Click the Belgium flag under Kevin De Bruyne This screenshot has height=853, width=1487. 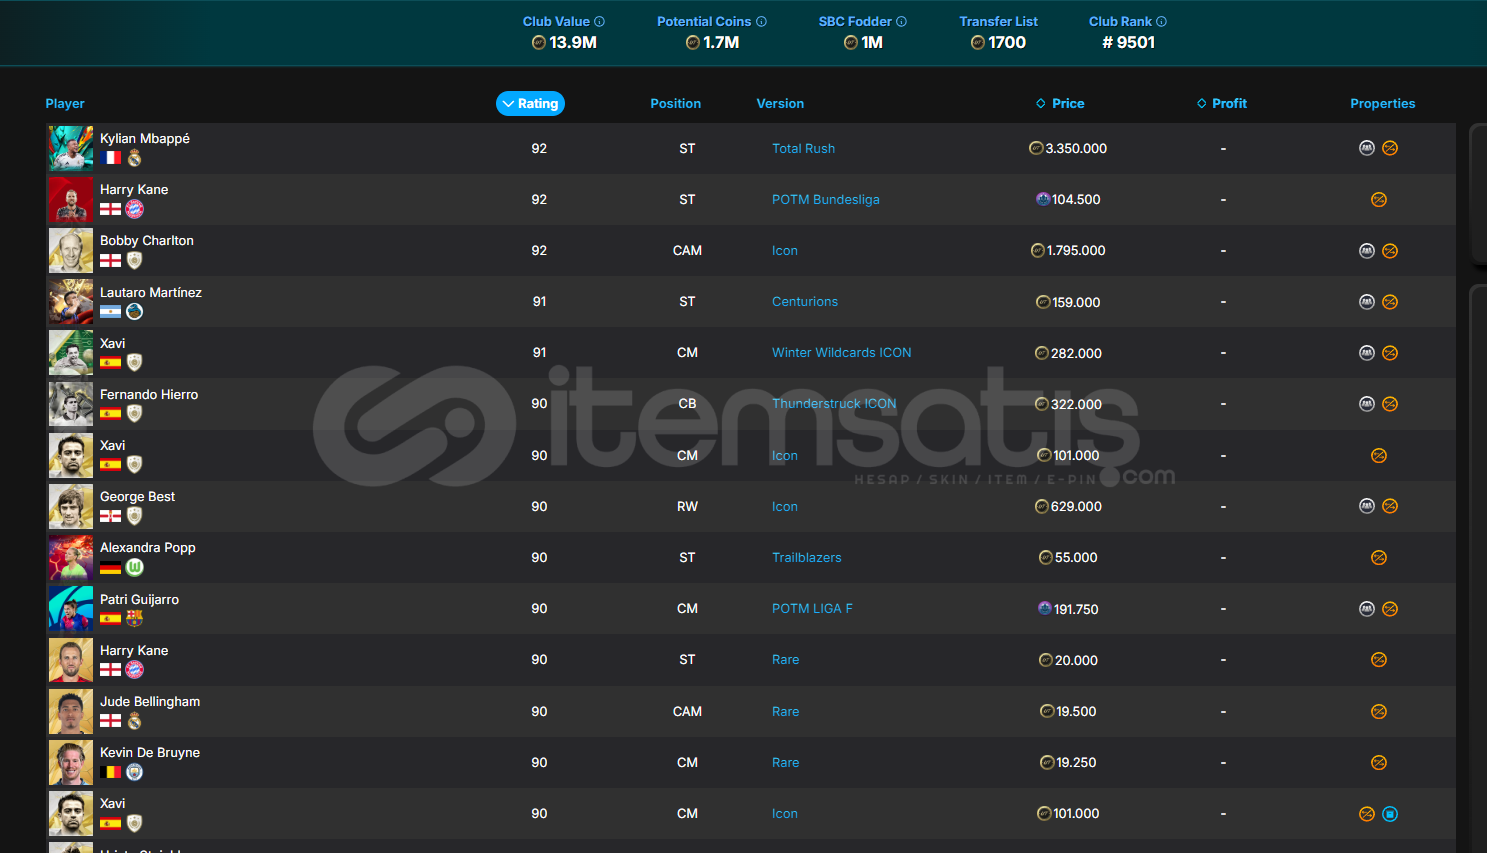[x=110, y=772]
